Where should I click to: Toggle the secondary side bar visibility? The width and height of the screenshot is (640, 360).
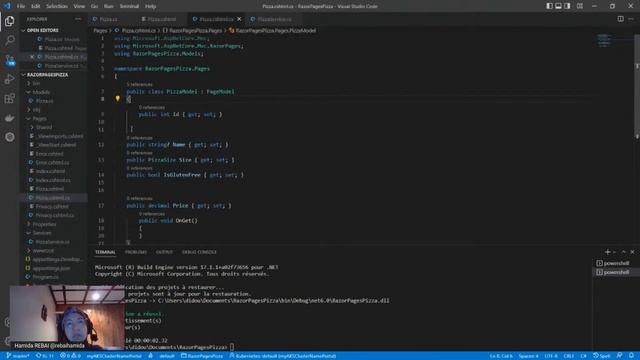567,6
